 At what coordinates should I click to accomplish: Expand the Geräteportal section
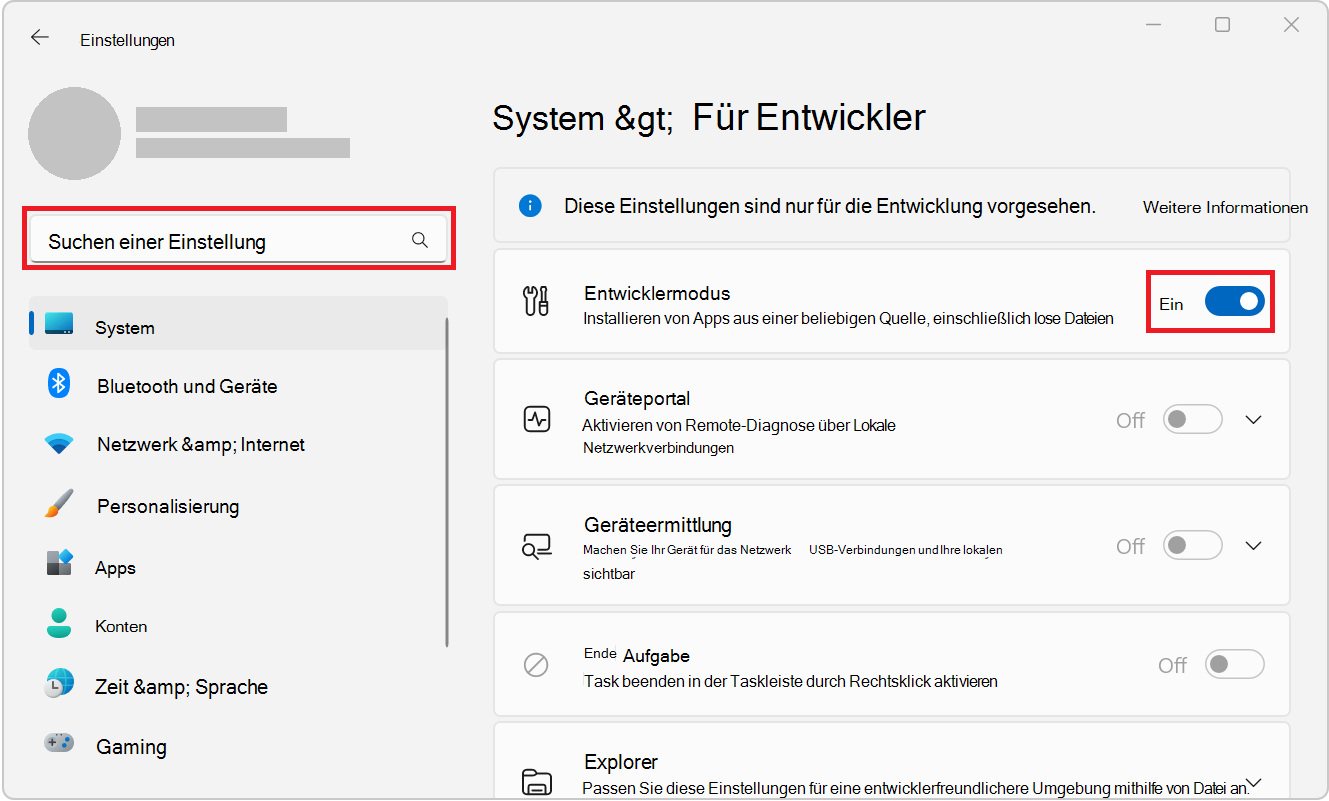[x=1253, y=419]
